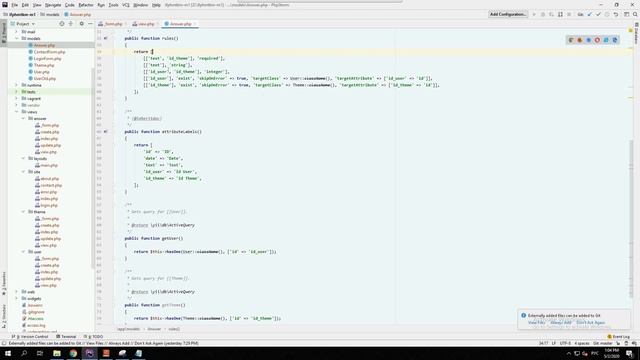
Task: Open Task View on the taskbar
Action: (x=40, y=353)
